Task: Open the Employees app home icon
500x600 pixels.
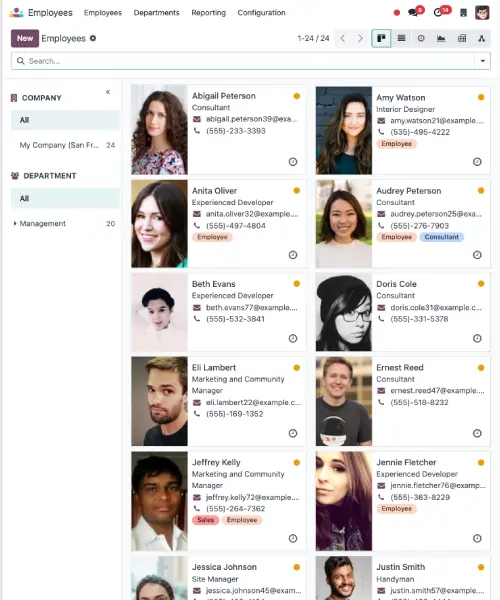Action: (16, 13)
